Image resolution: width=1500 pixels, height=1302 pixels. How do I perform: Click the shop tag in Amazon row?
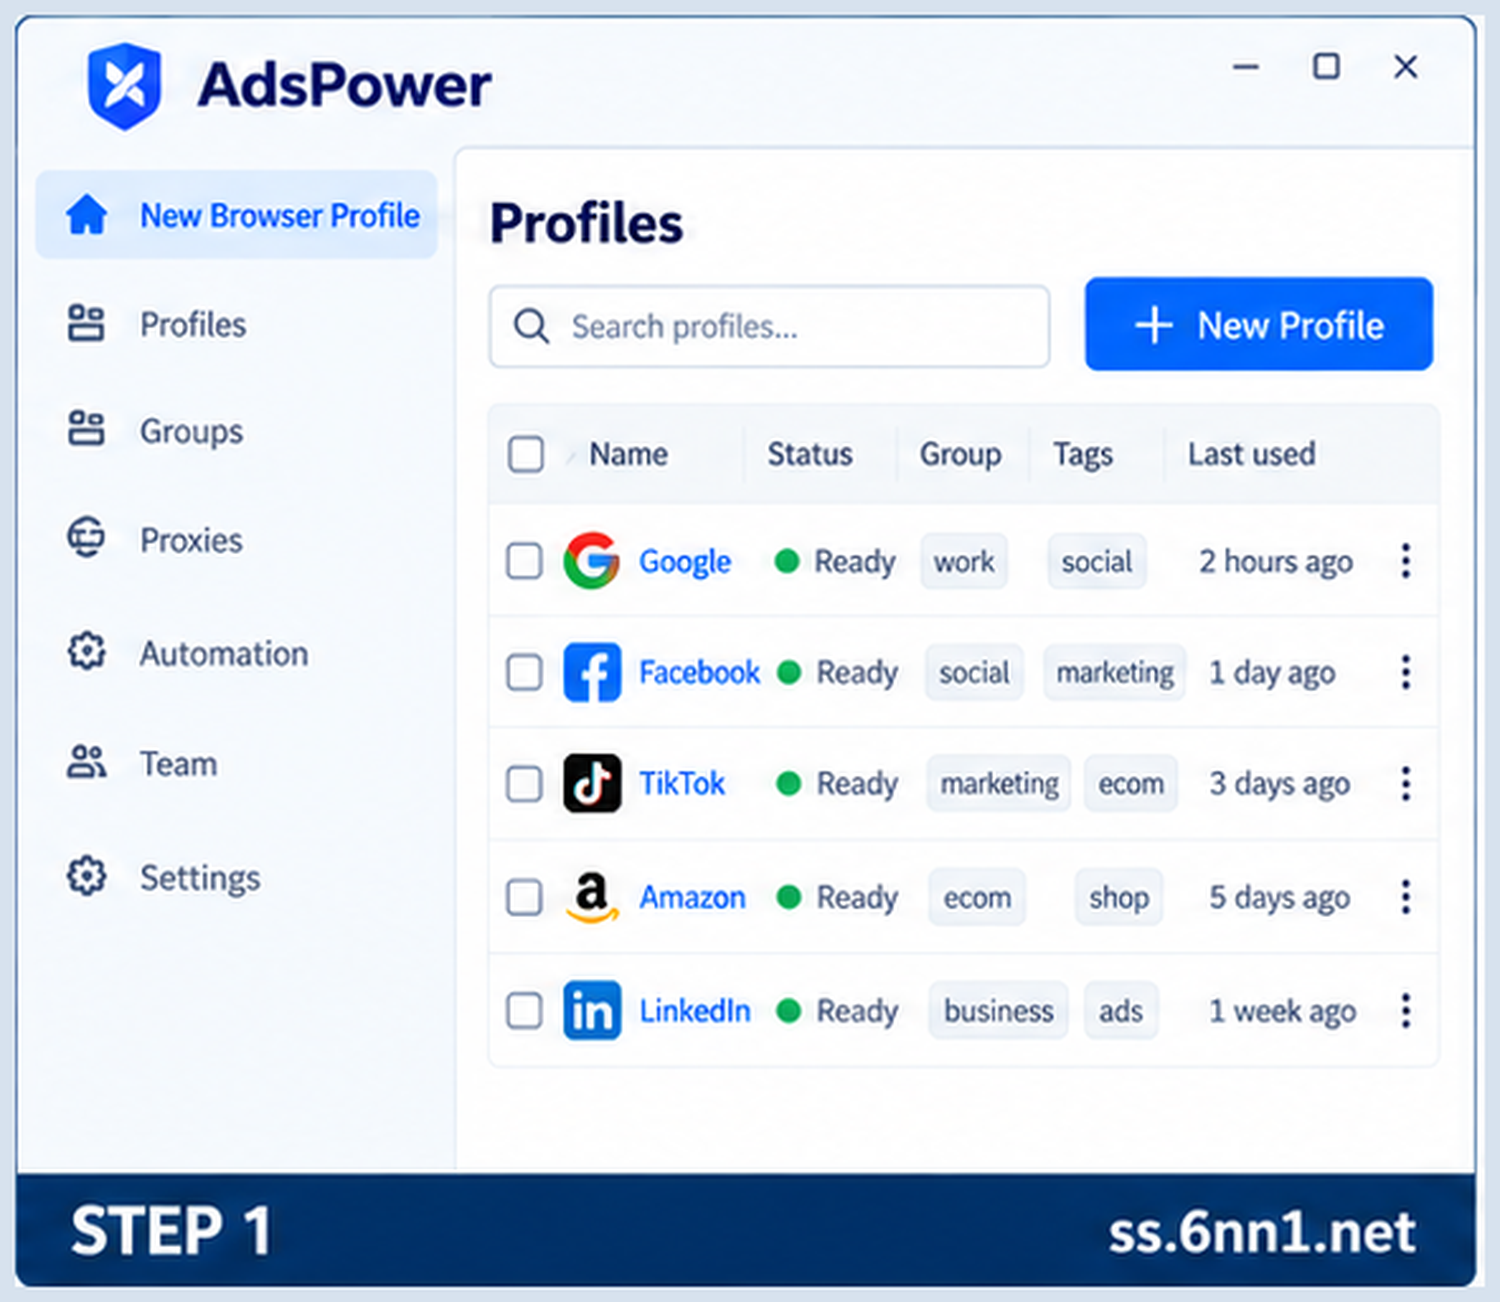pos(1119,897)
